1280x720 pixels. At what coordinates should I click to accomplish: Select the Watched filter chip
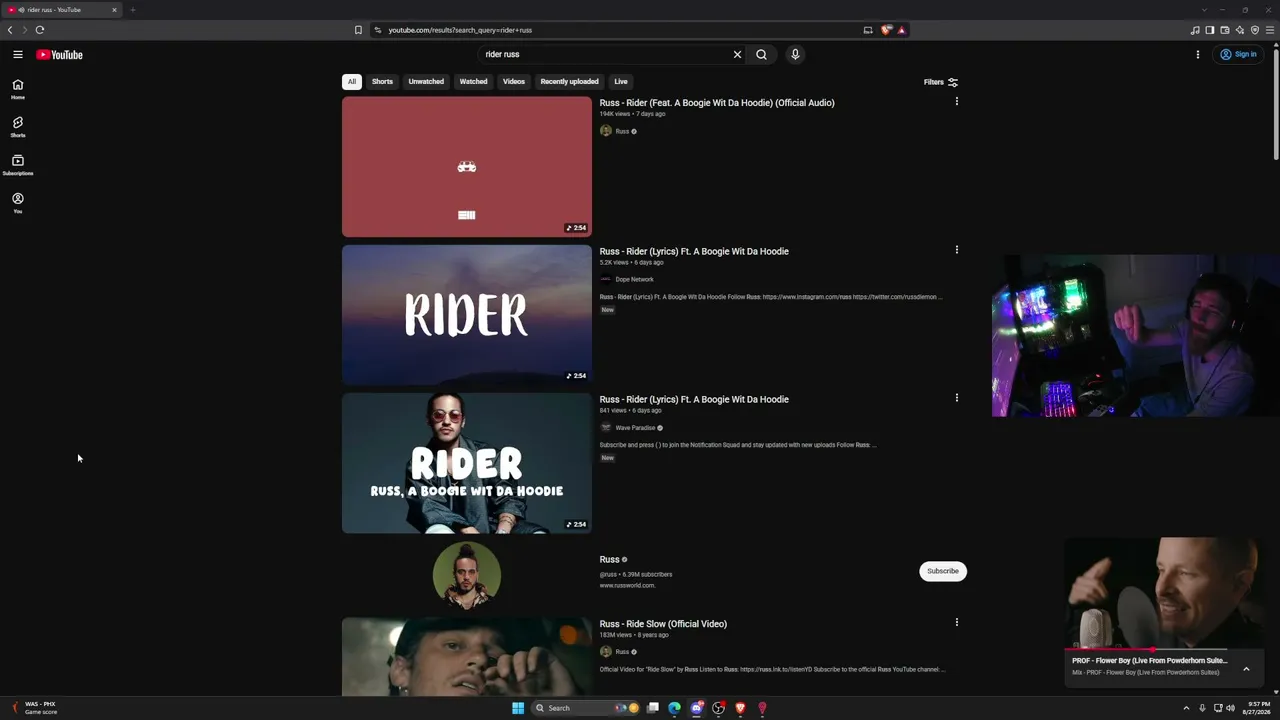474,82
